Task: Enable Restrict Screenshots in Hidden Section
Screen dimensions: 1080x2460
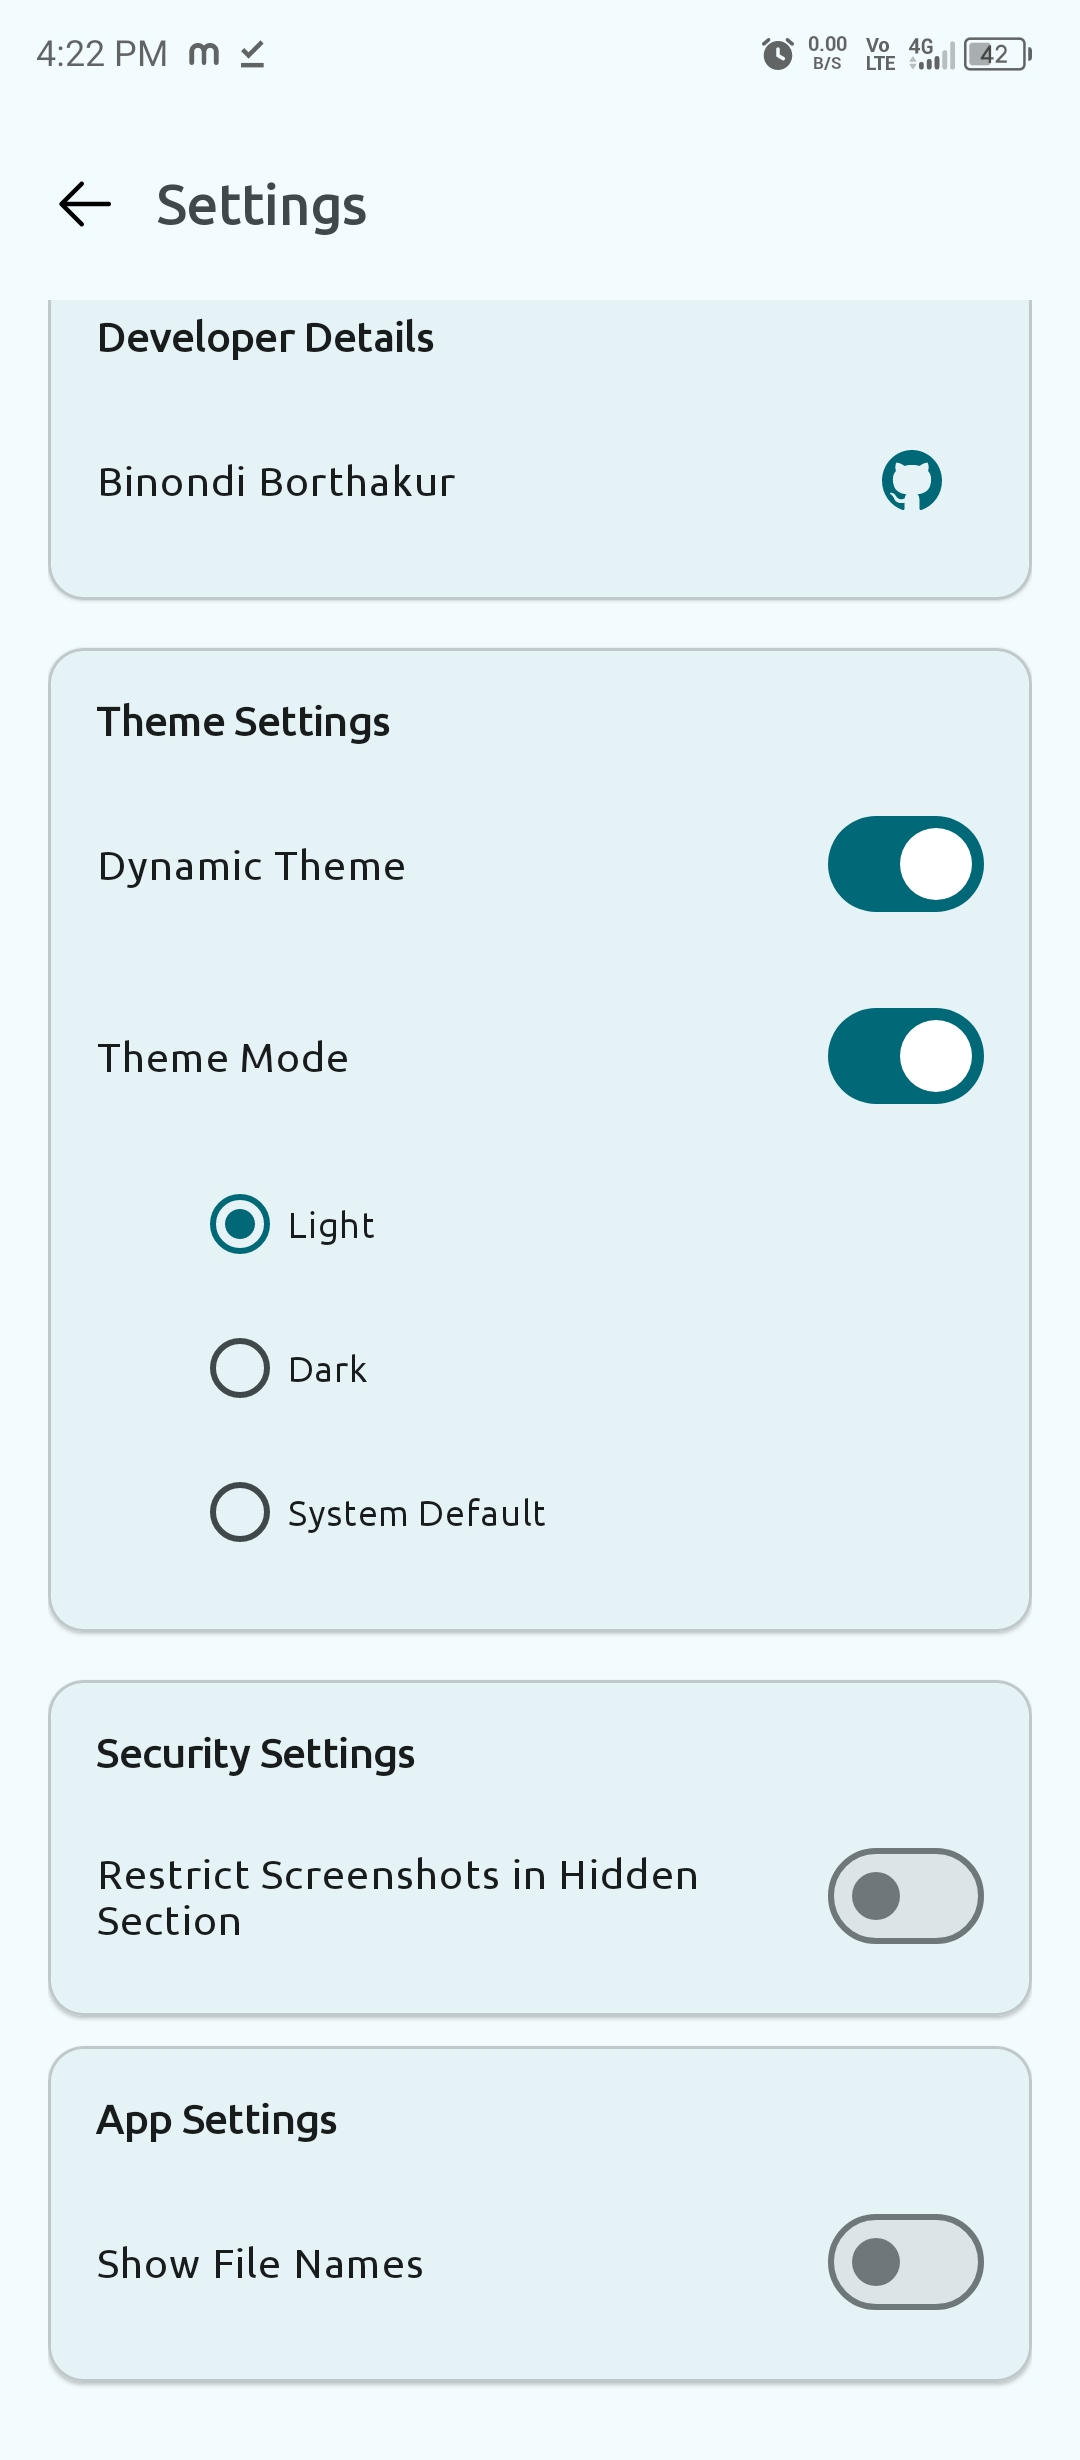Action: 905,1896
